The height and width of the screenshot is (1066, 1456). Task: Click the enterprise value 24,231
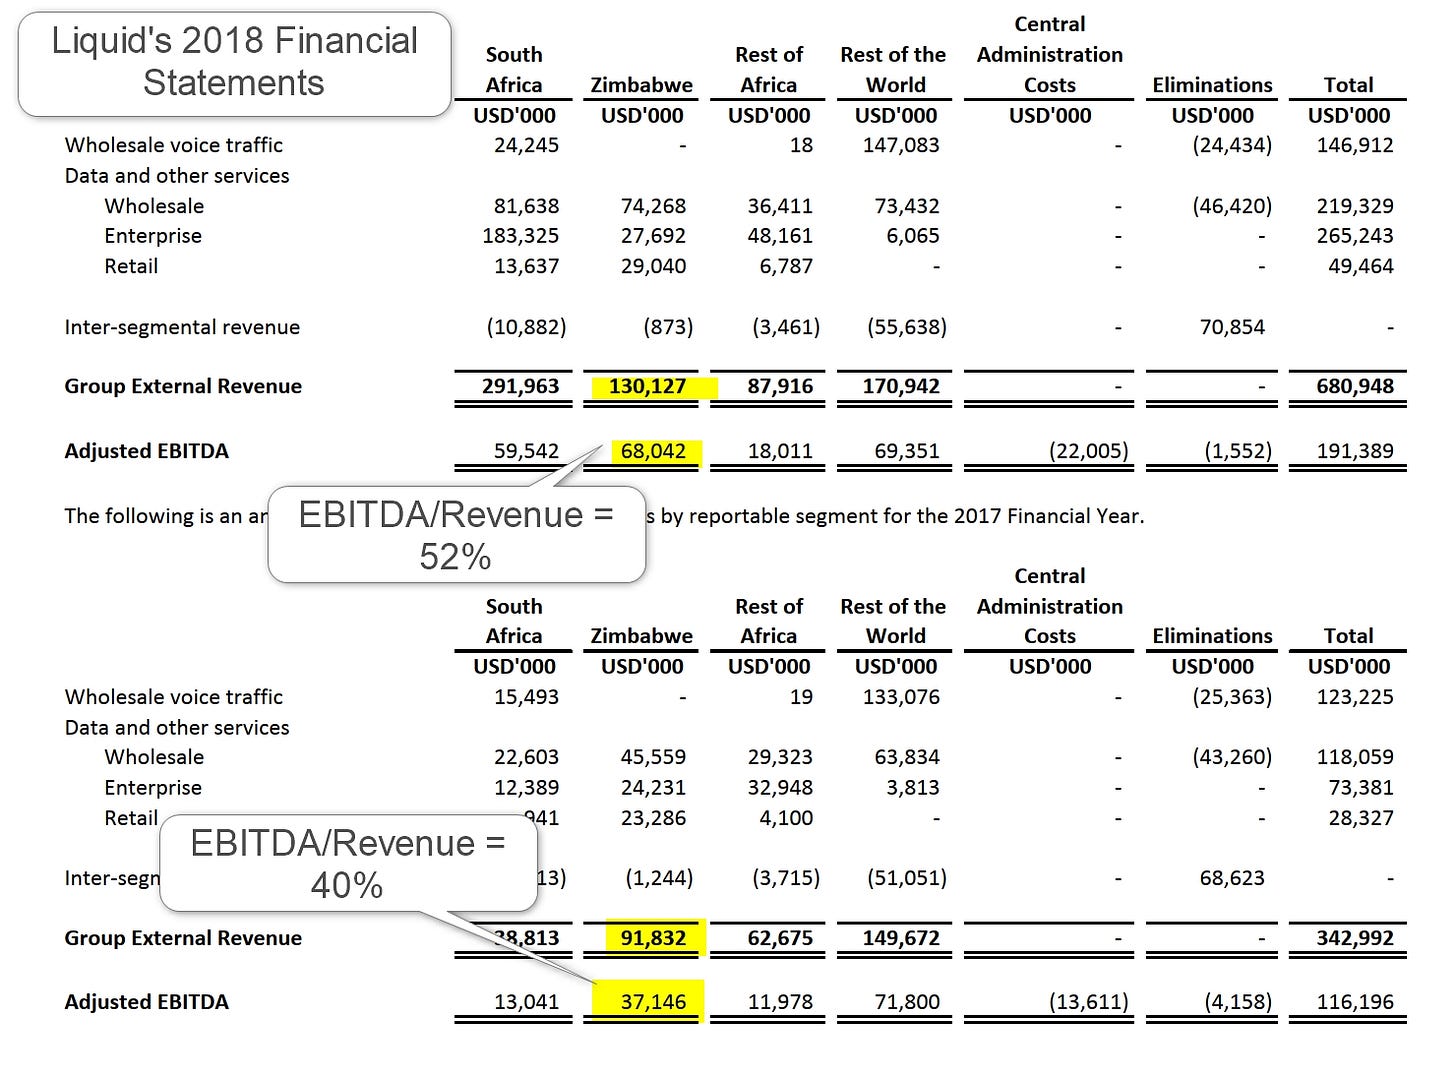click(653, 788)
